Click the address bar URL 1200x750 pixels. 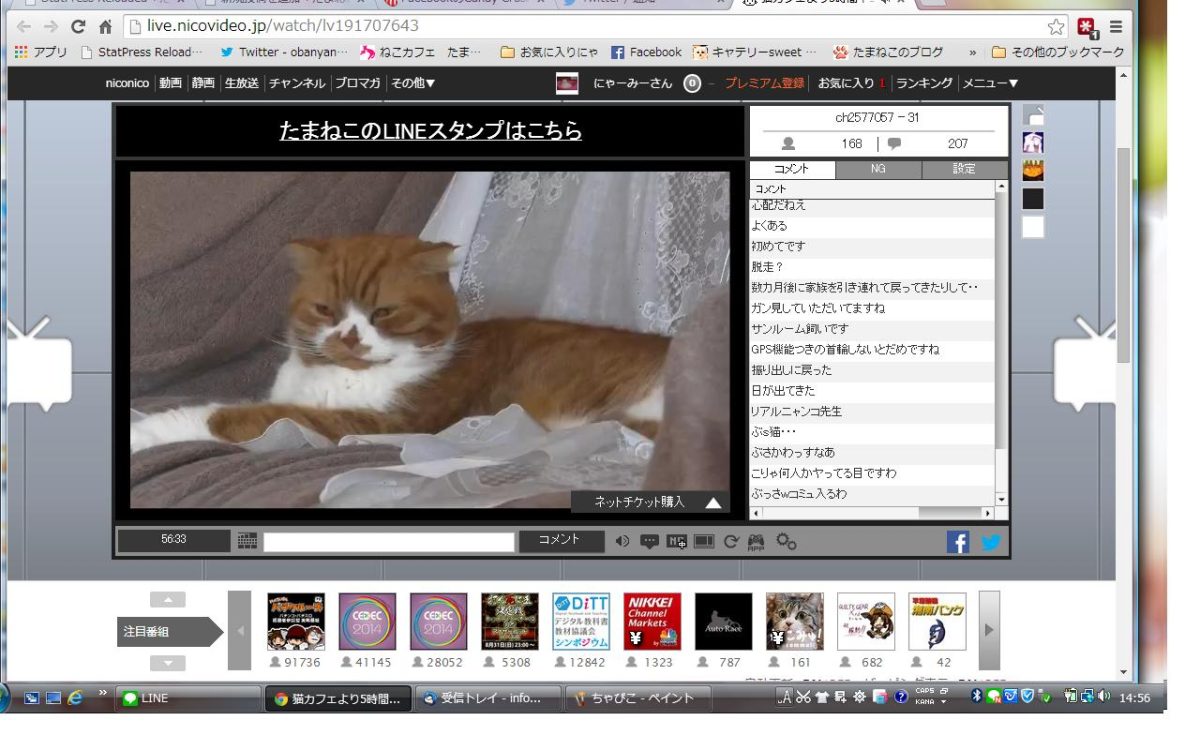coord(283,26)
